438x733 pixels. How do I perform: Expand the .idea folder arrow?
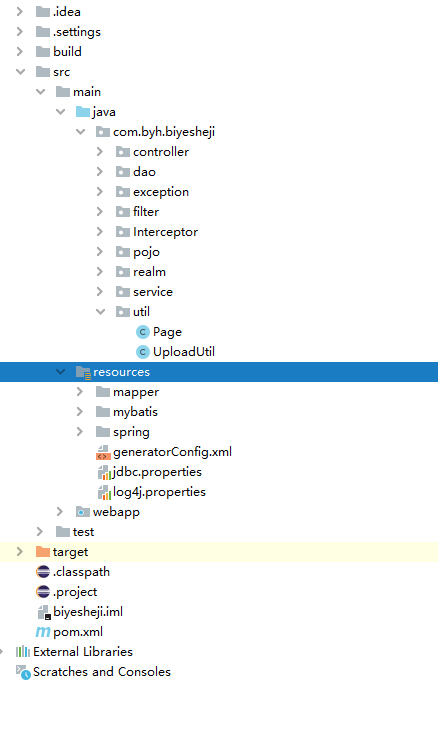pyautogui.click(x=20, y=12)
